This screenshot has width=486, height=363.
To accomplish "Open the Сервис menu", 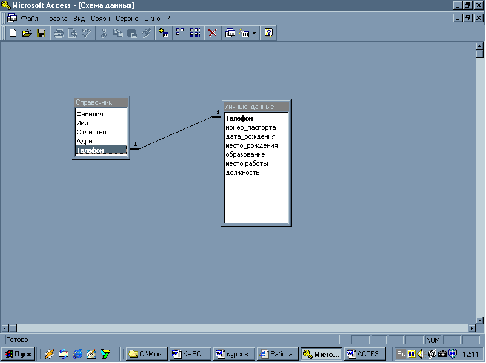I will pos(127,18).
